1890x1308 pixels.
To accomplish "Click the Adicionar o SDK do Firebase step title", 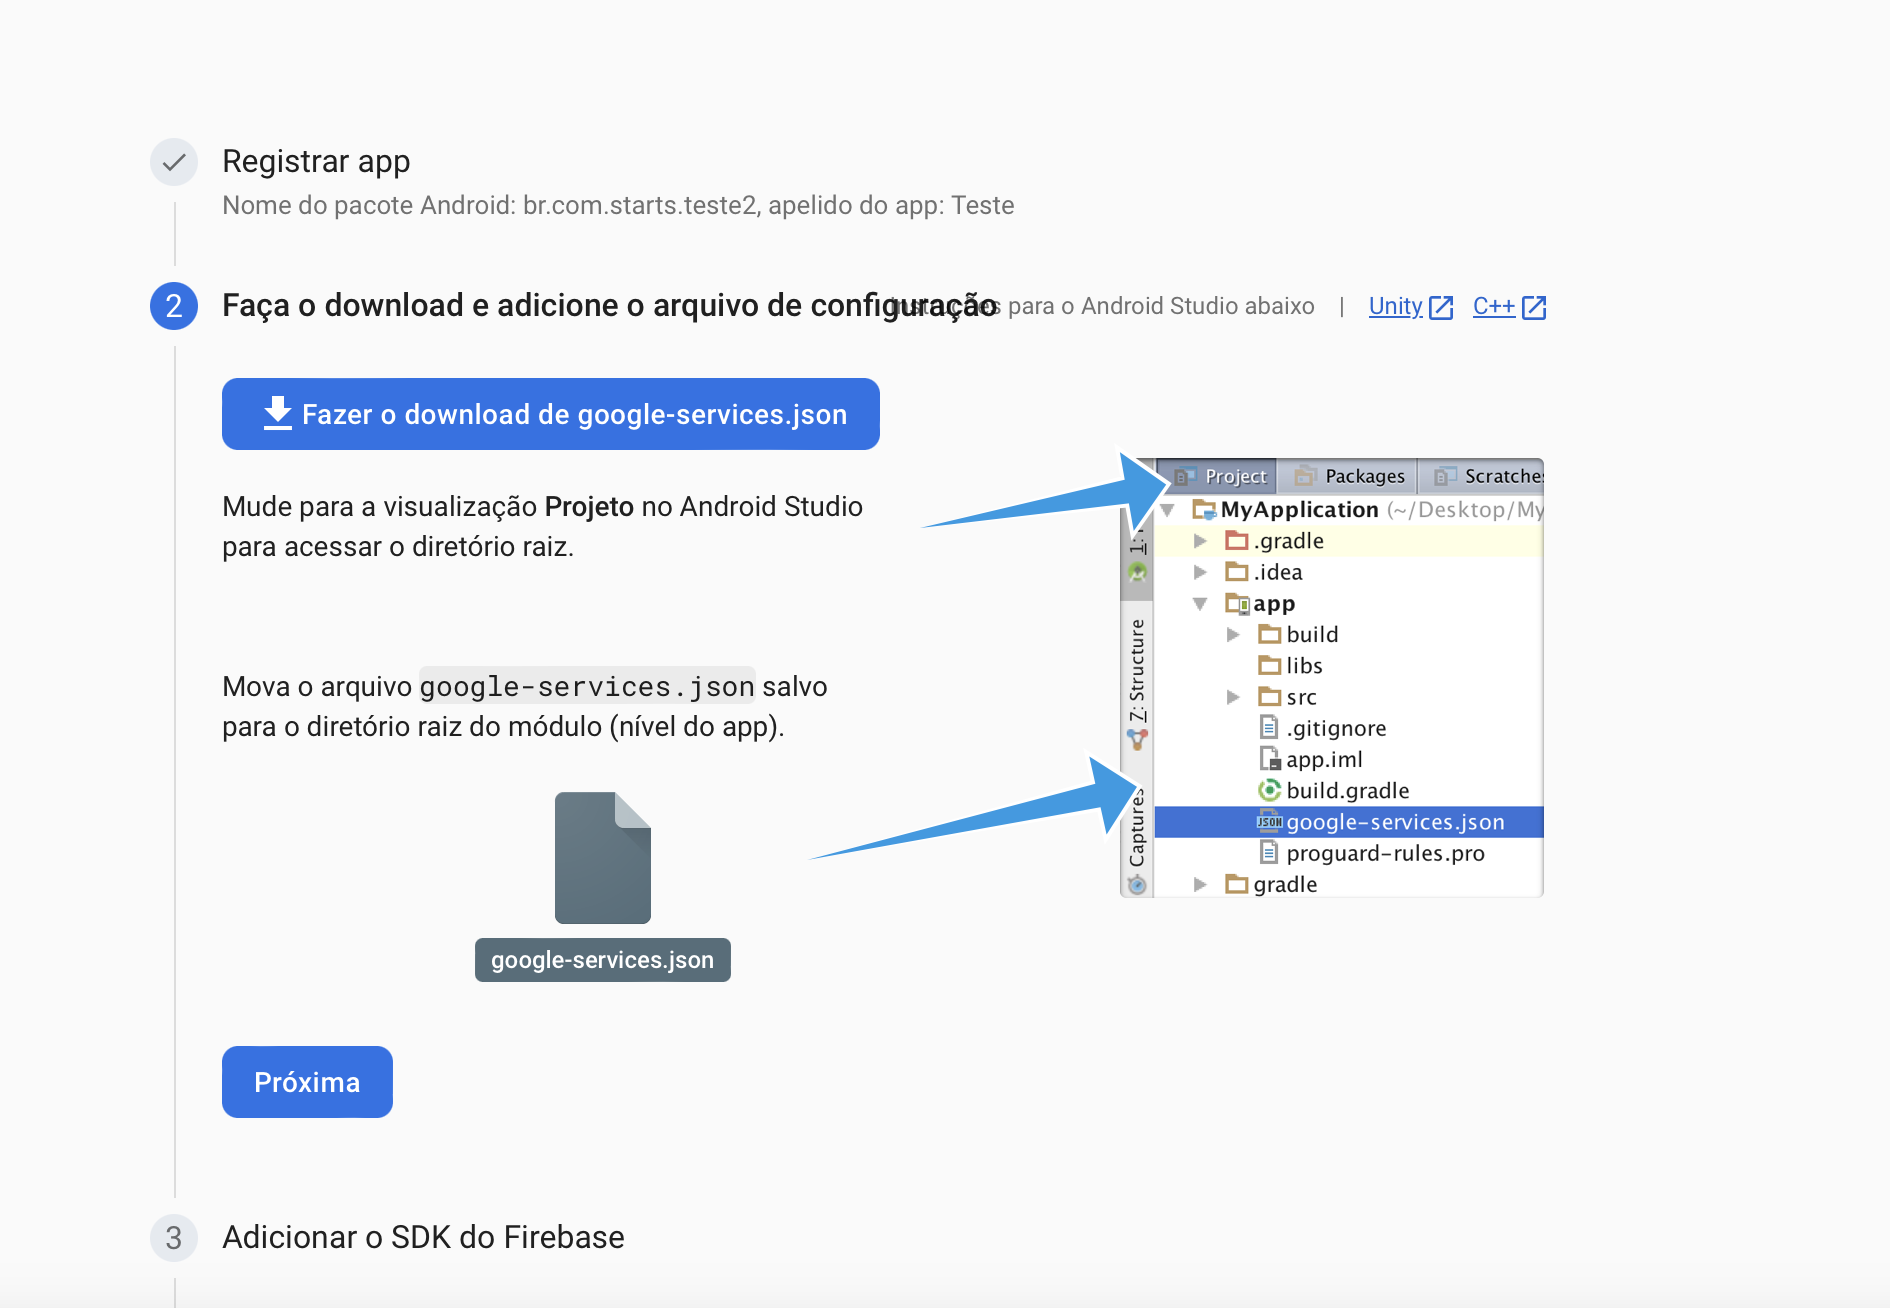I will (423, 1237).
